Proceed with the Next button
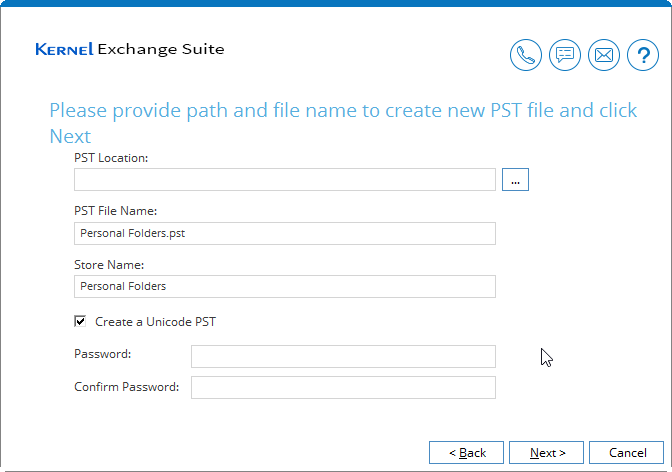672x472 pixels. pyautogui.click(x=546, y=453)
